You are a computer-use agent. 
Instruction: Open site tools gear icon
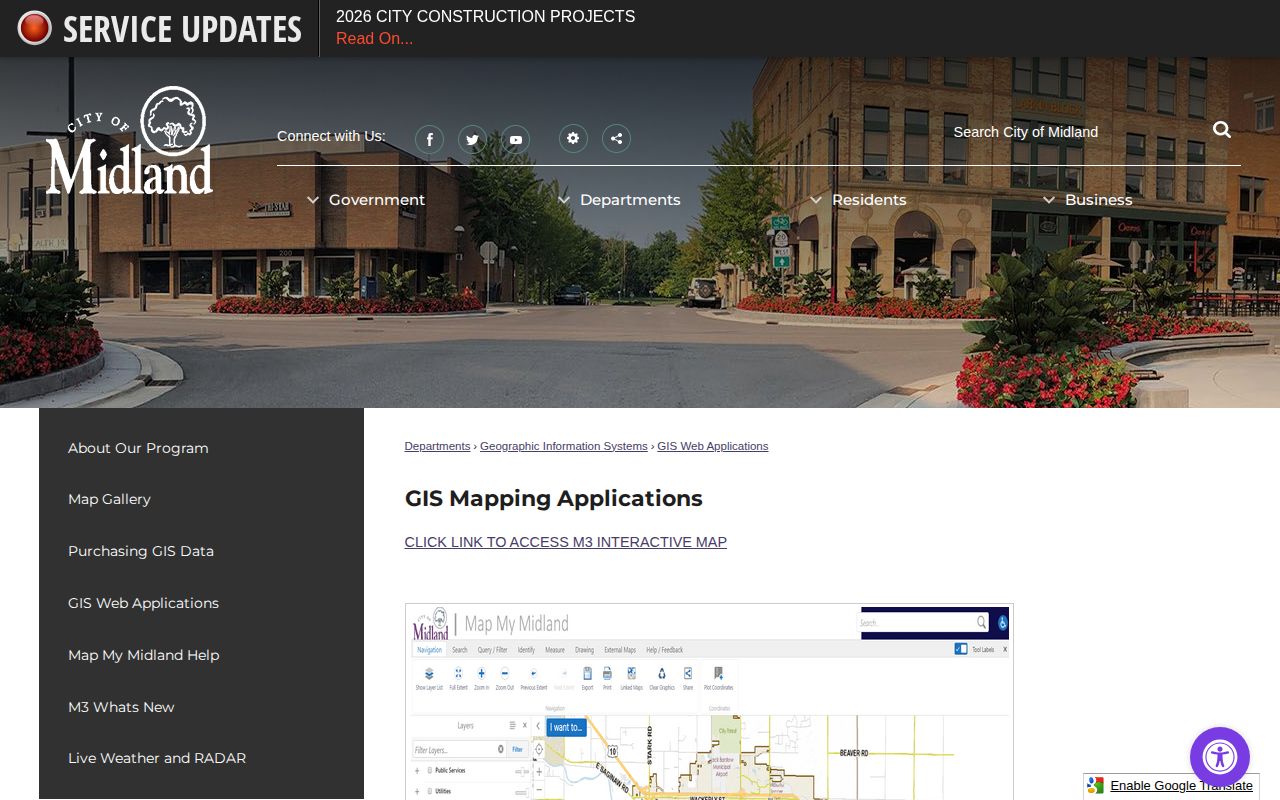coord(573,138)
